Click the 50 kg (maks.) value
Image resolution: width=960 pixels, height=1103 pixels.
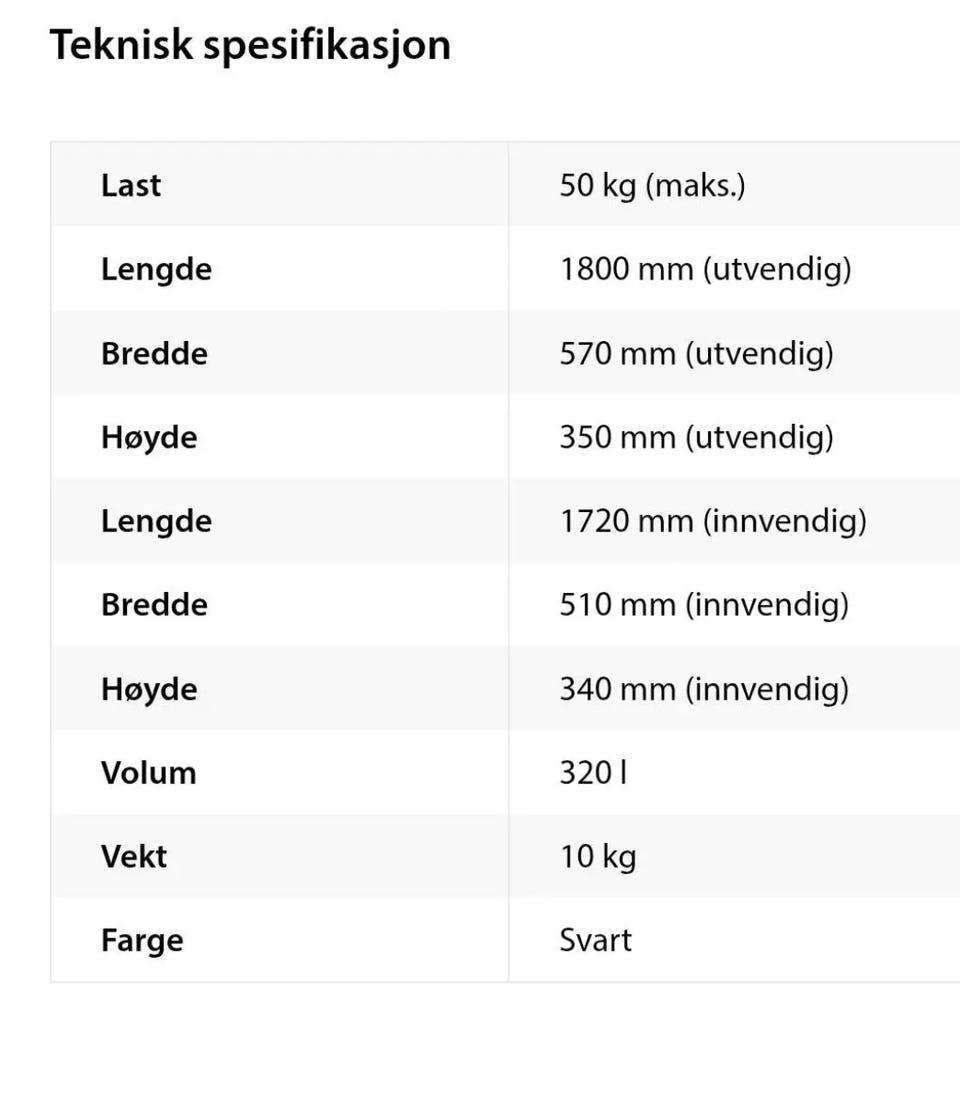tap(652, 186)
